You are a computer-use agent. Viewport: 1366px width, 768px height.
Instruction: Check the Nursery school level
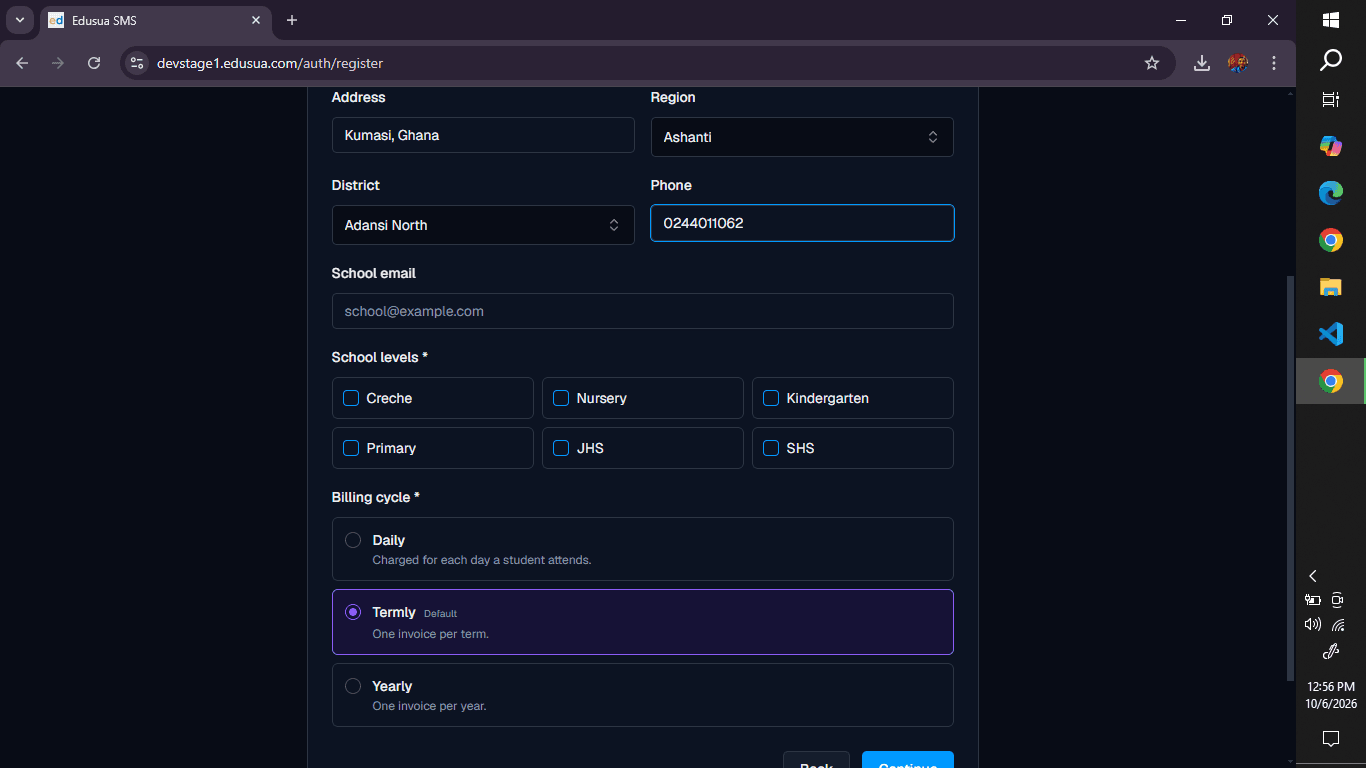click(561, 398)
